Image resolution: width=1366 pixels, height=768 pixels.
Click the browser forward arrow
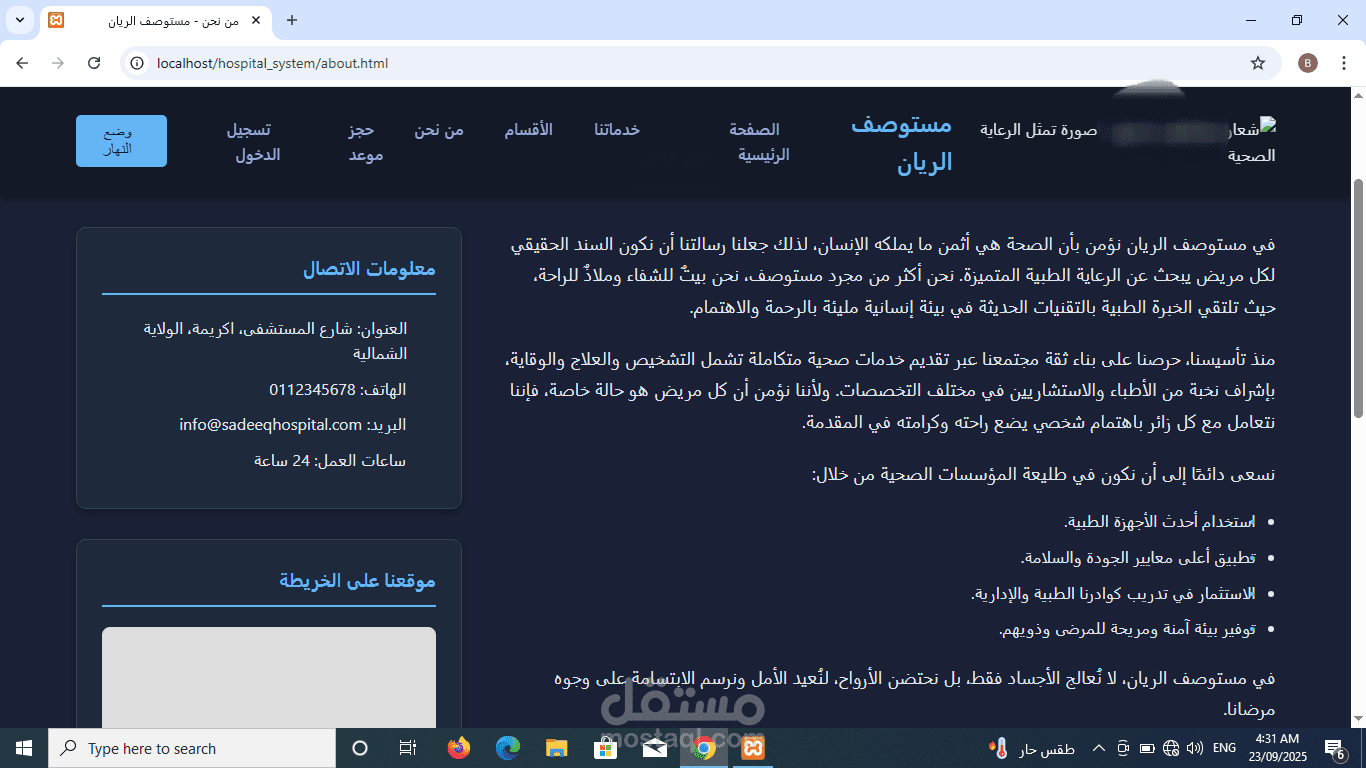[58, 63]
